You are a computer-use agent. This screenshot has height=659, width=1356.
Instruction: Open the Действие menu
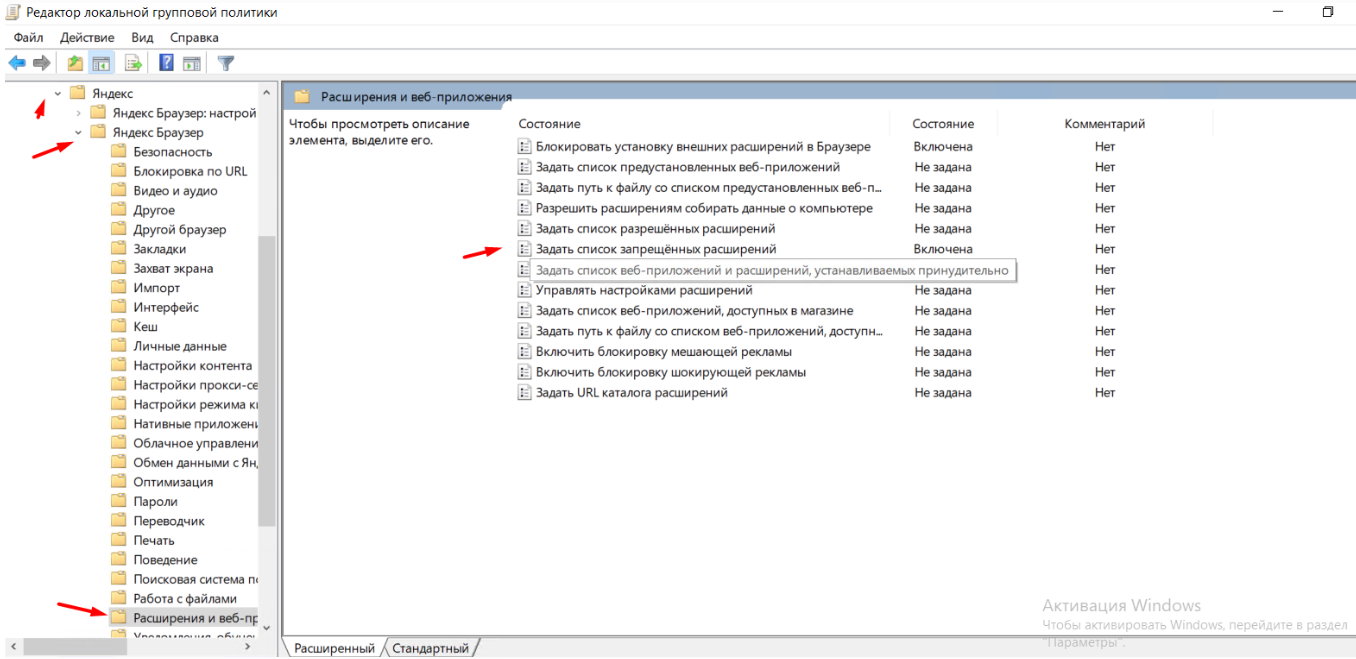[87, 37]
